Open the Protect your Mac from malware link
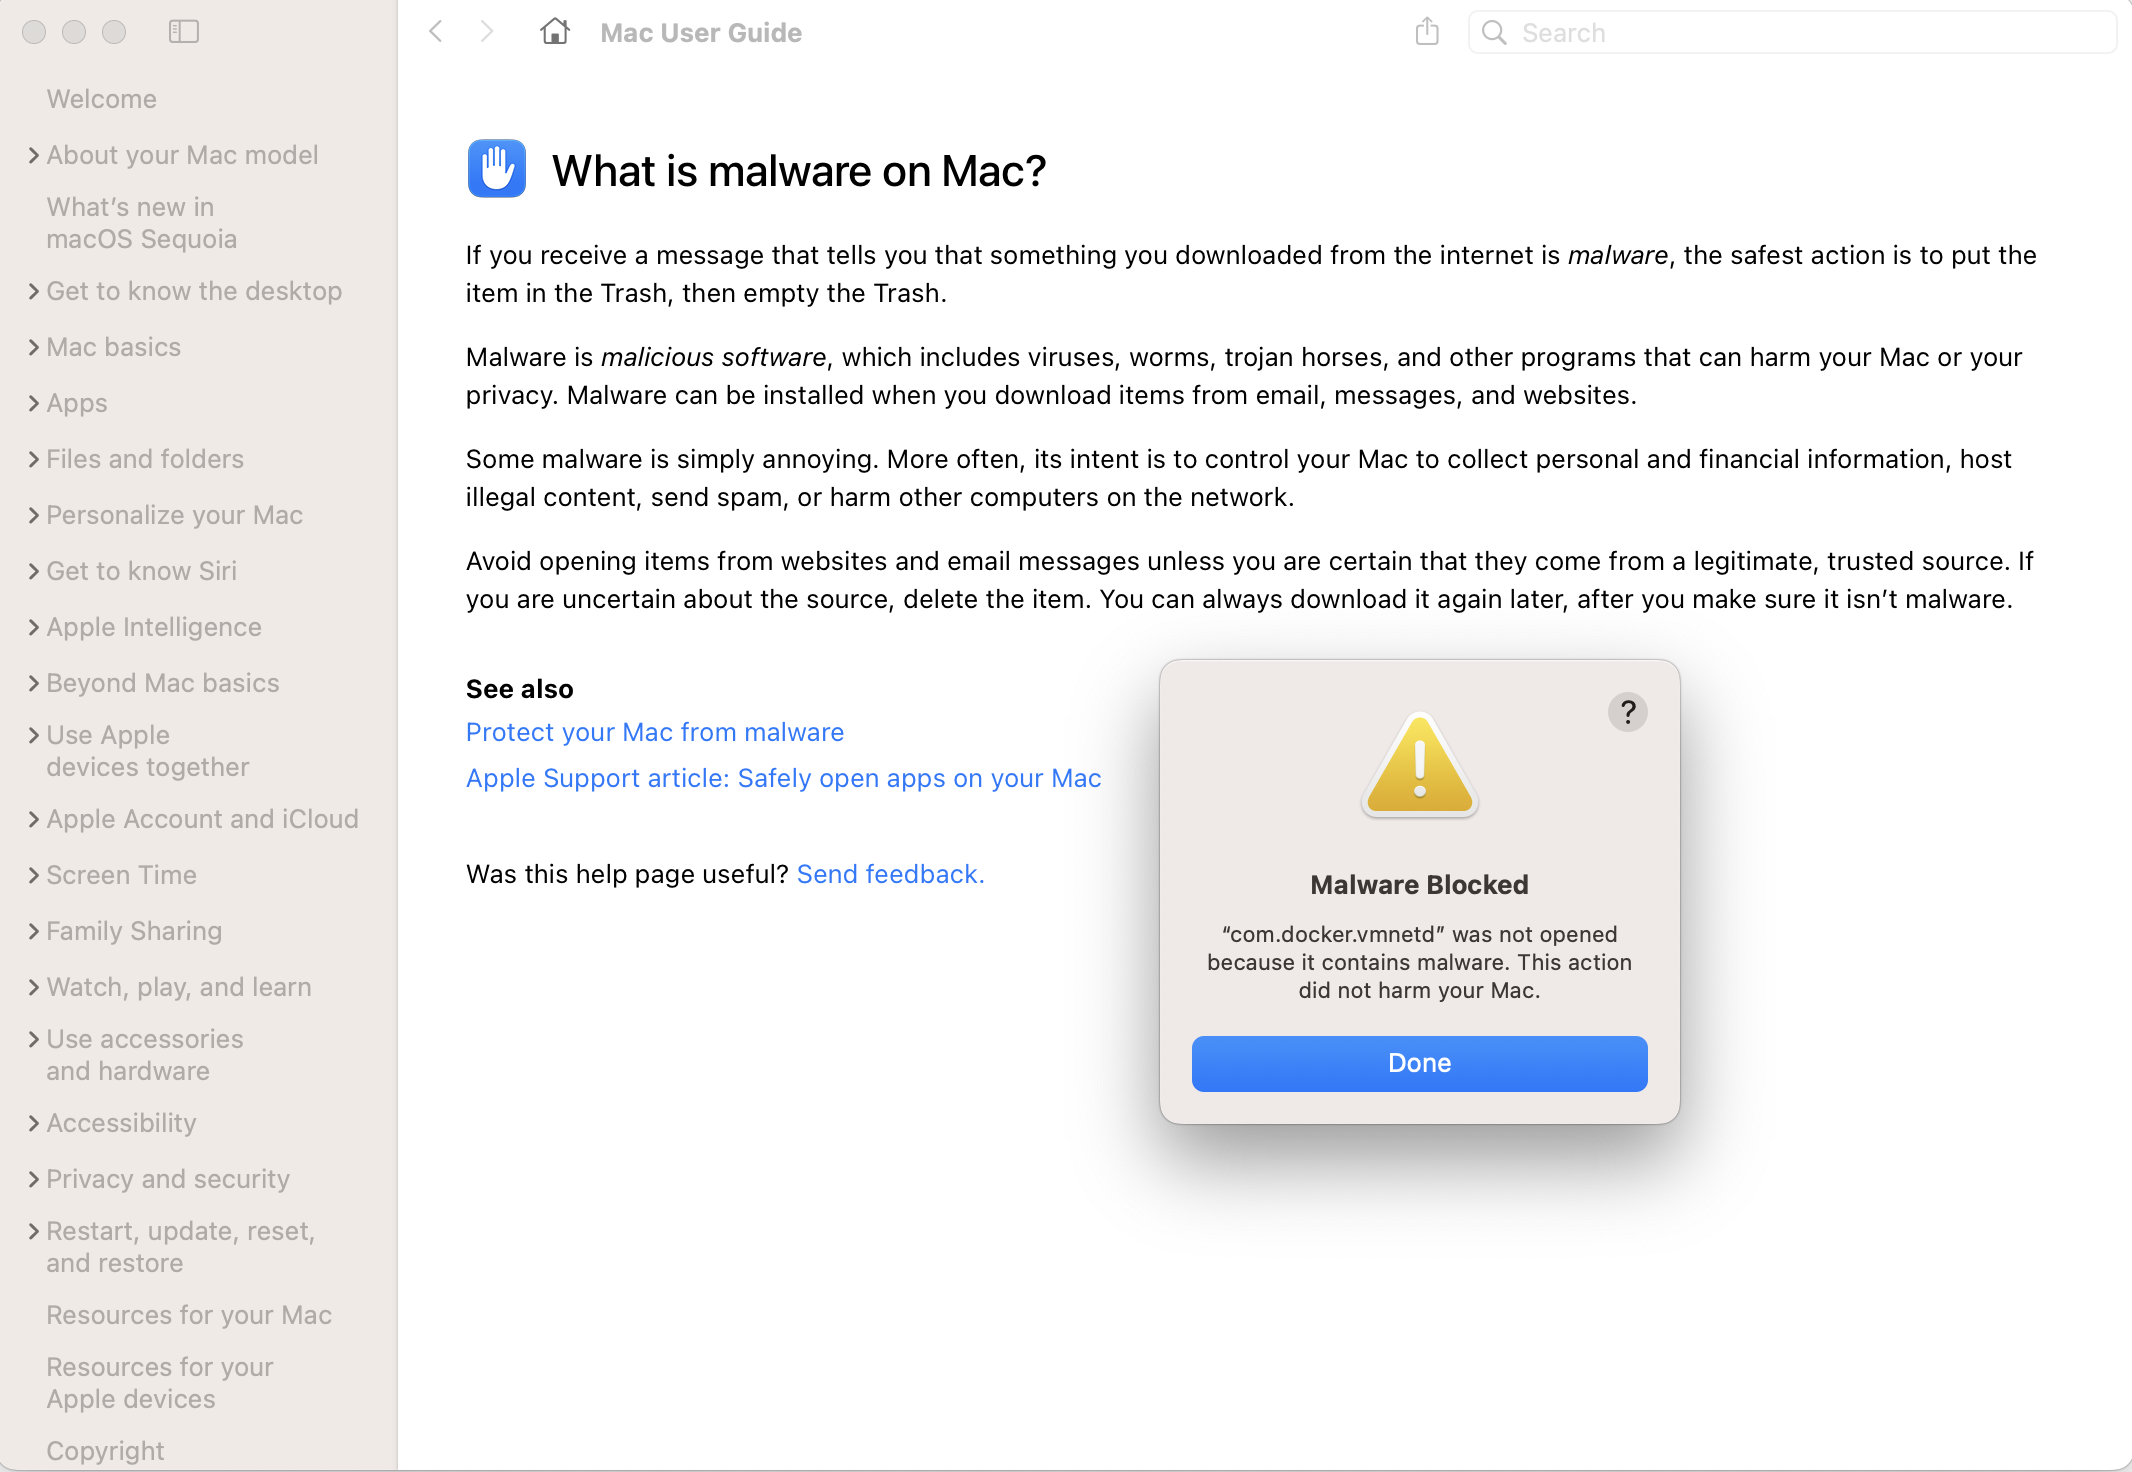The width and height of the screenshot is (2132, 1472). (654, 732)
